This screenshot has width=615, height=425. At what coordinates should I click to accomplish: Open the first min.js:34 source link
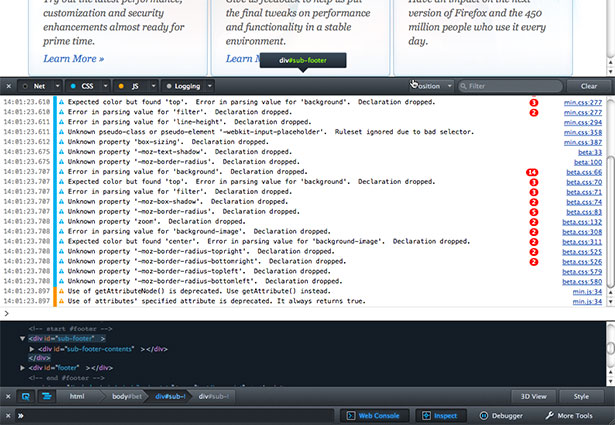pyautogui.click(x=587, y=292)
